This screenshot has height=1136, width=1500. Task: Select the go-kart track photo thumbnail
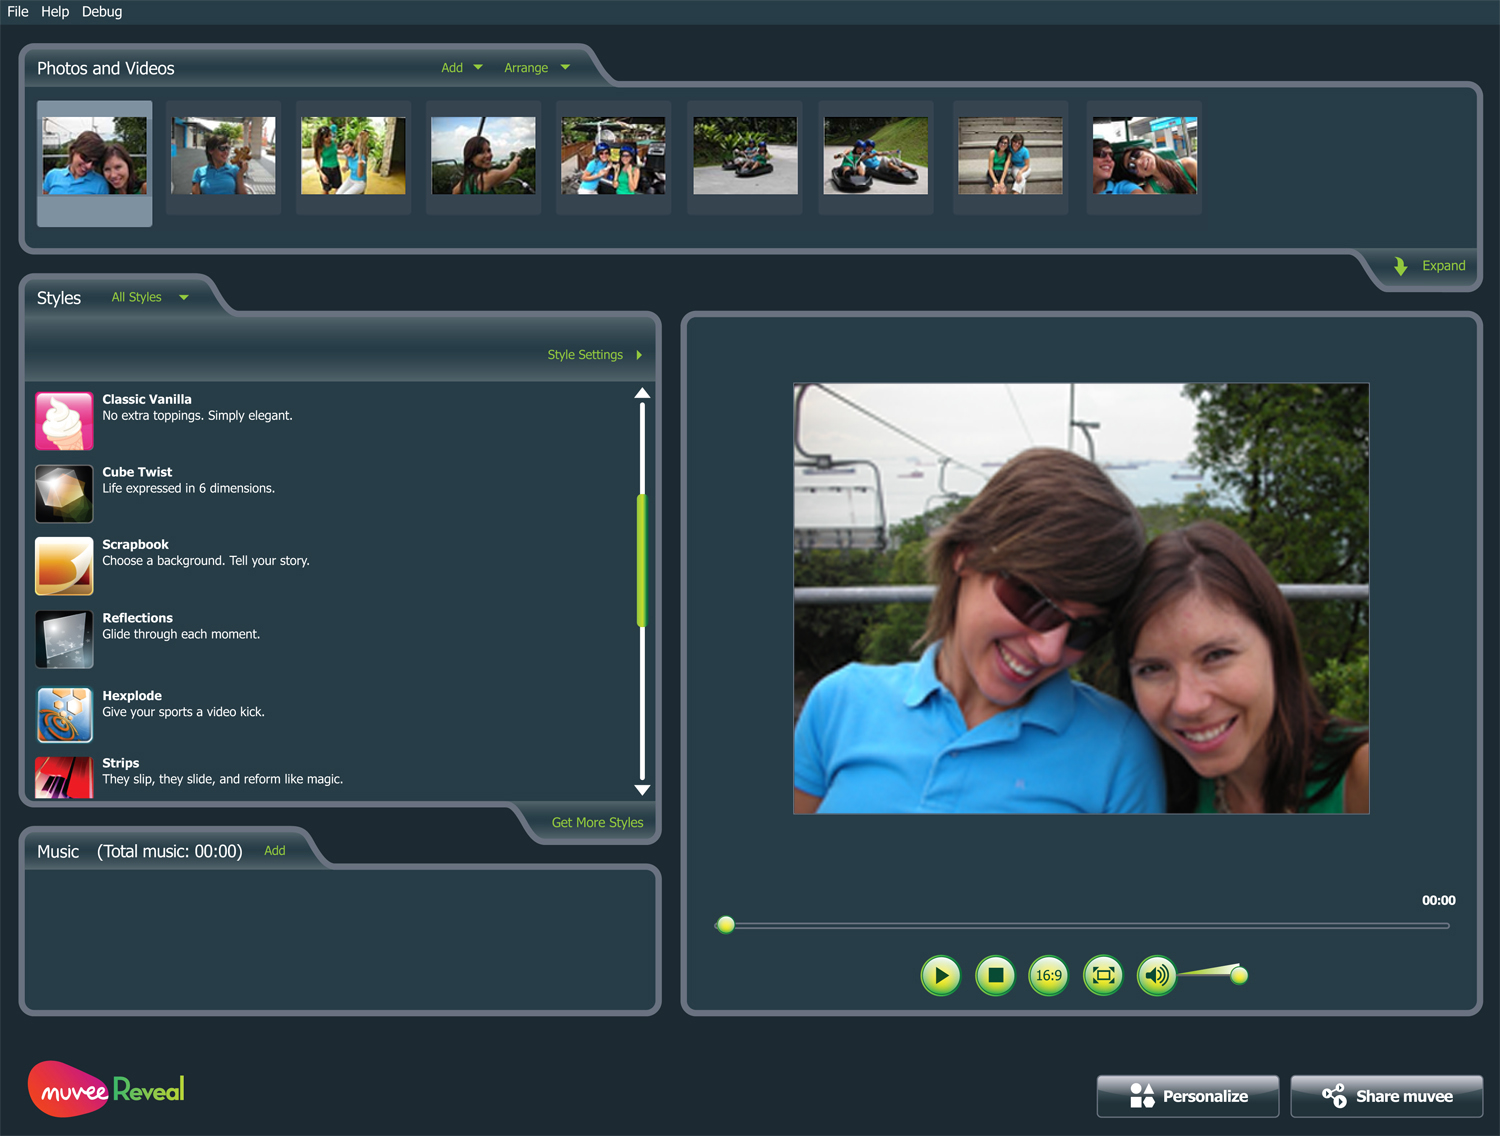[745, 156]
